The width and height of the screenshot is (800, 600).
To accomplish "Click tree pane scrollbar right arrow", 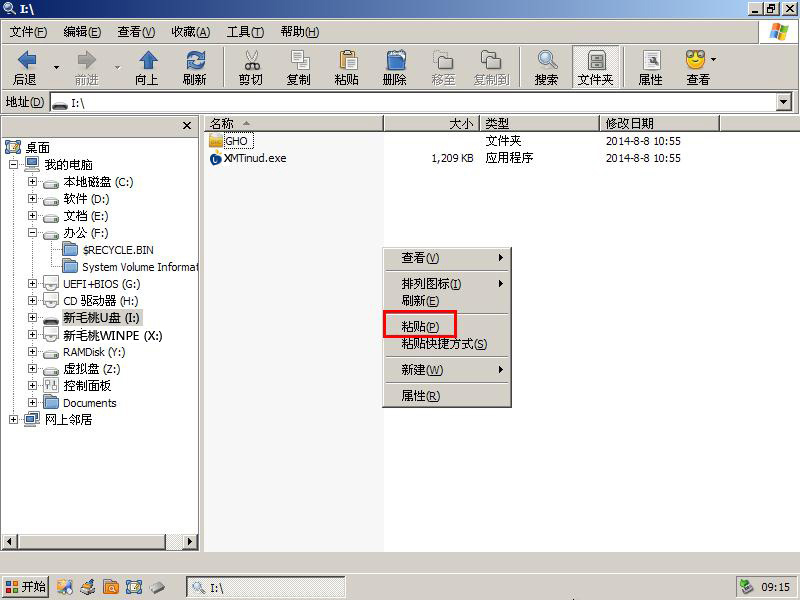I will pos(190,541).
